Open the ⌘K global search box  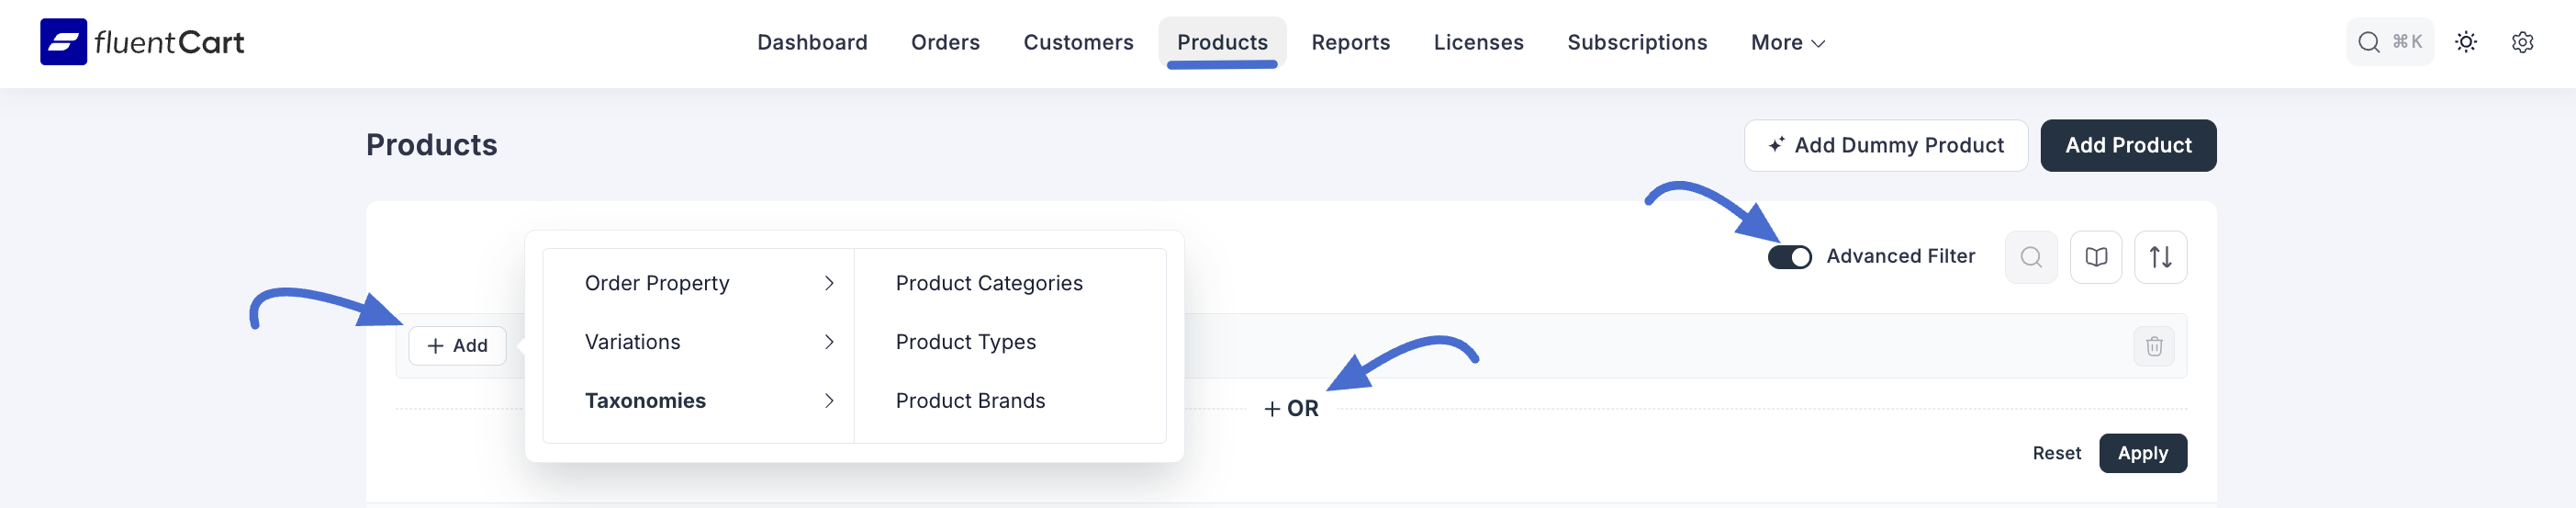tap(2388, 42)
